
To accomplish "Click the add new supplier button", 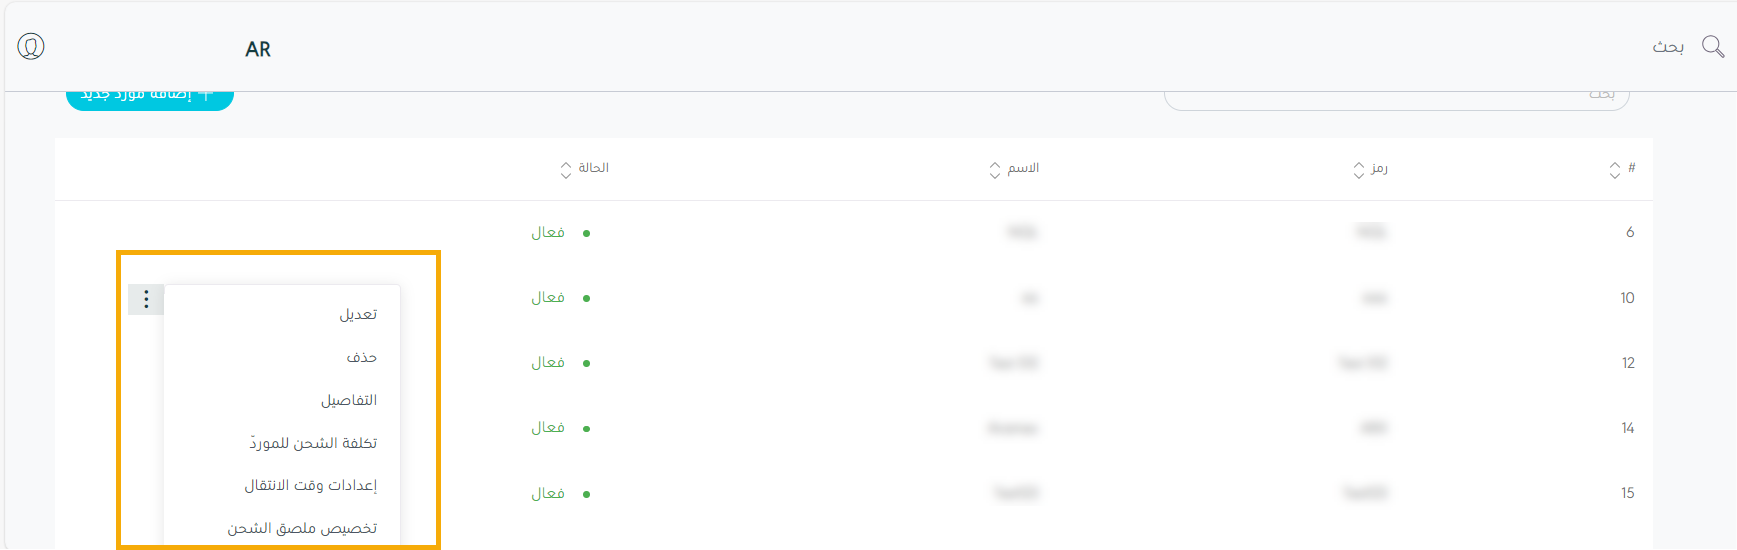I will pyautogui.click(x=150, y=97).
